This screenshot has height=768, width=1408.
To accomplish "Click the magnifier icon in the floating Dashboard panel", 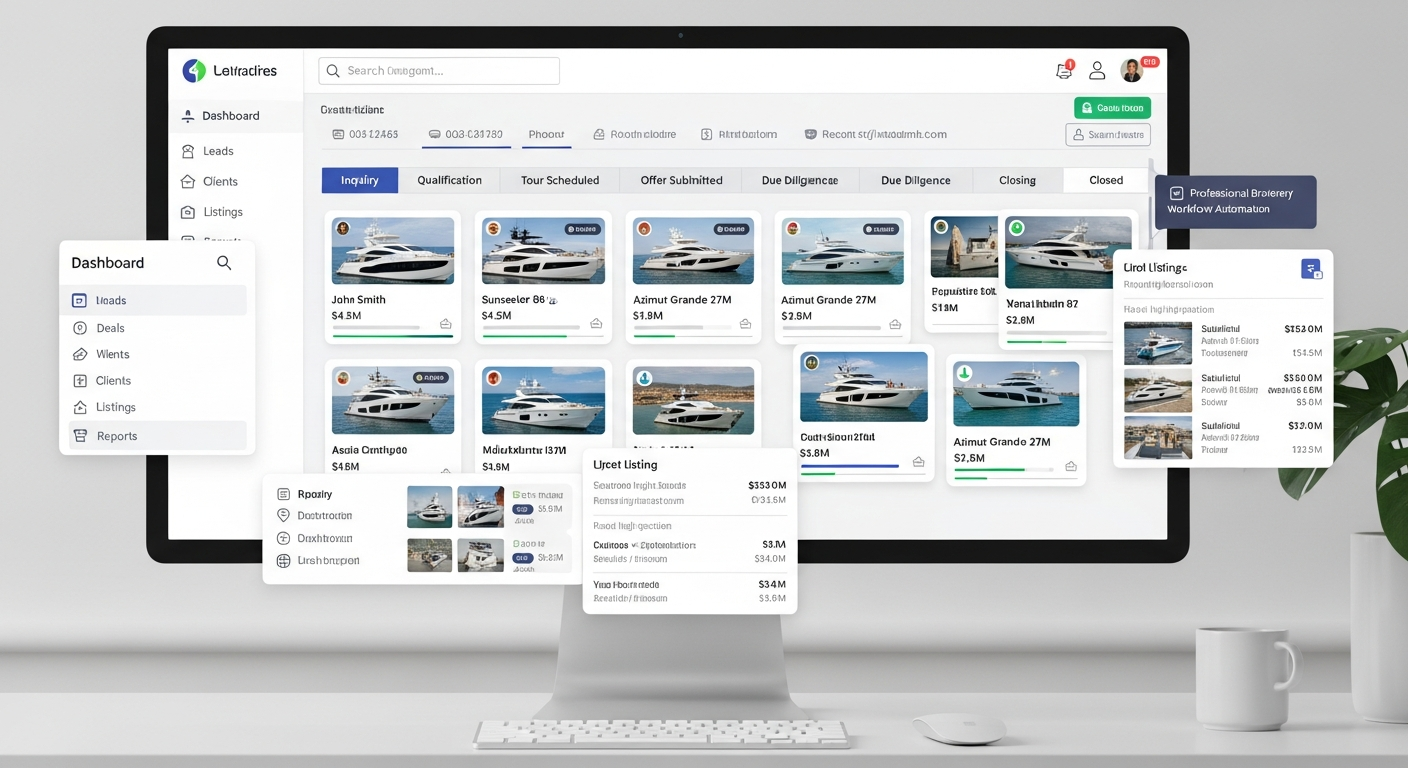I will point(224,263).
